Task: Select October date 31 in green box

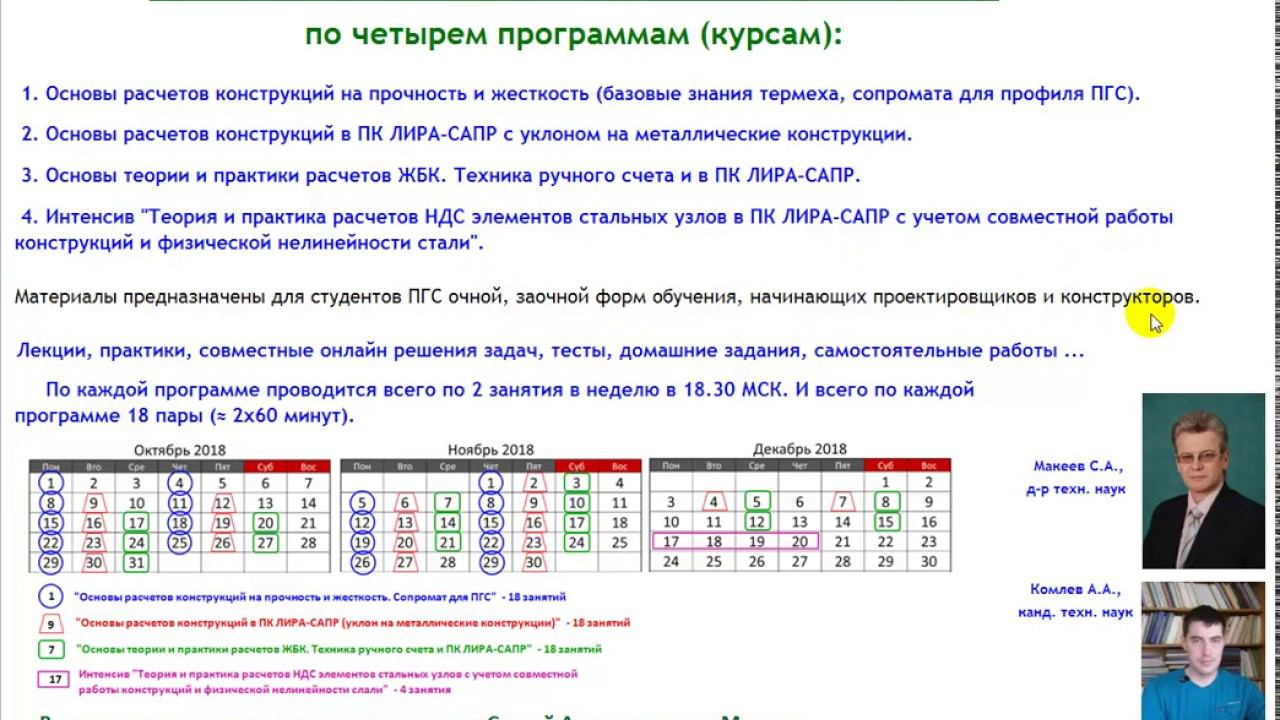Action: pos(136,562)
